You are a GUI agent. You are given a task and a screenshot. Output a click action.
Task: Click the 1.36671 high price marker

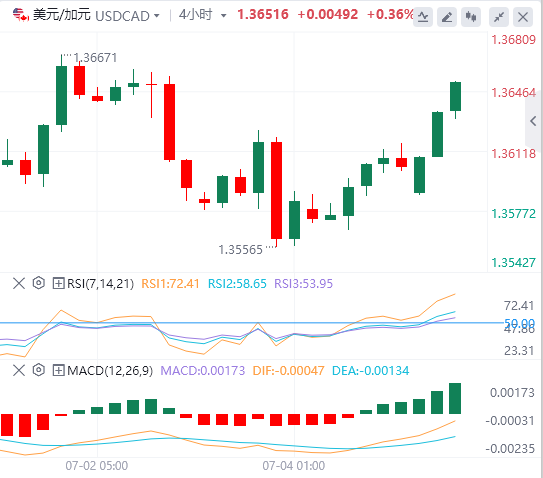click(95, 57)
